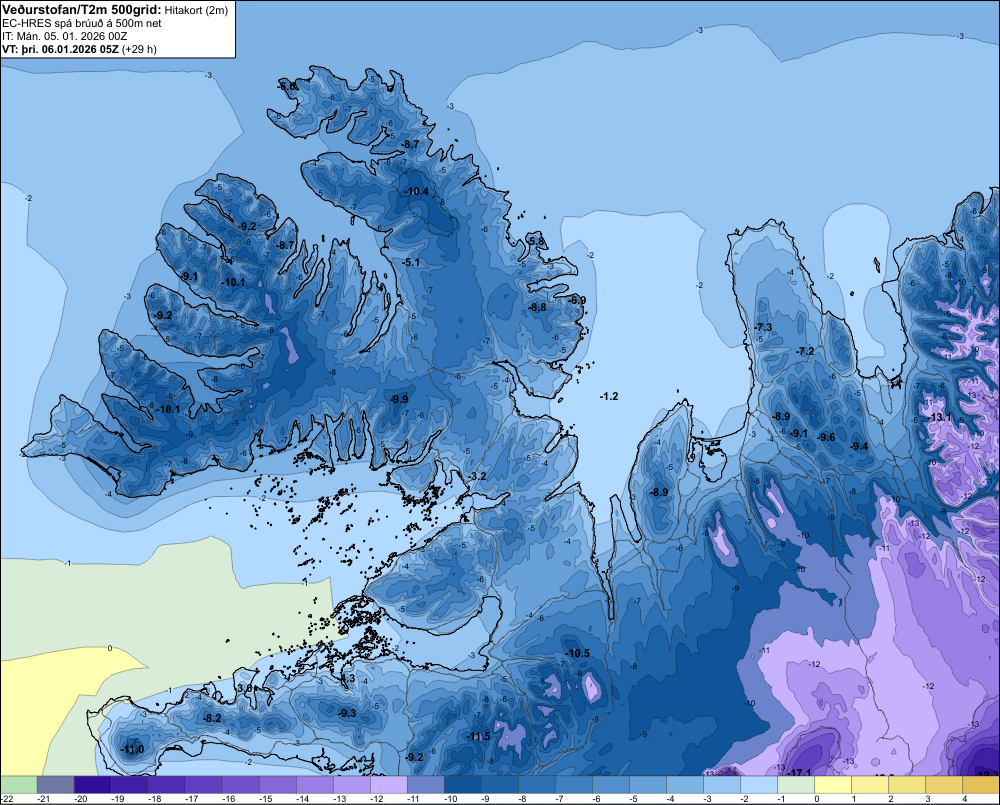This screenshot has width=1000, height=805.
Task: Click the -7.3 temperature label
Action: (763, 327)
